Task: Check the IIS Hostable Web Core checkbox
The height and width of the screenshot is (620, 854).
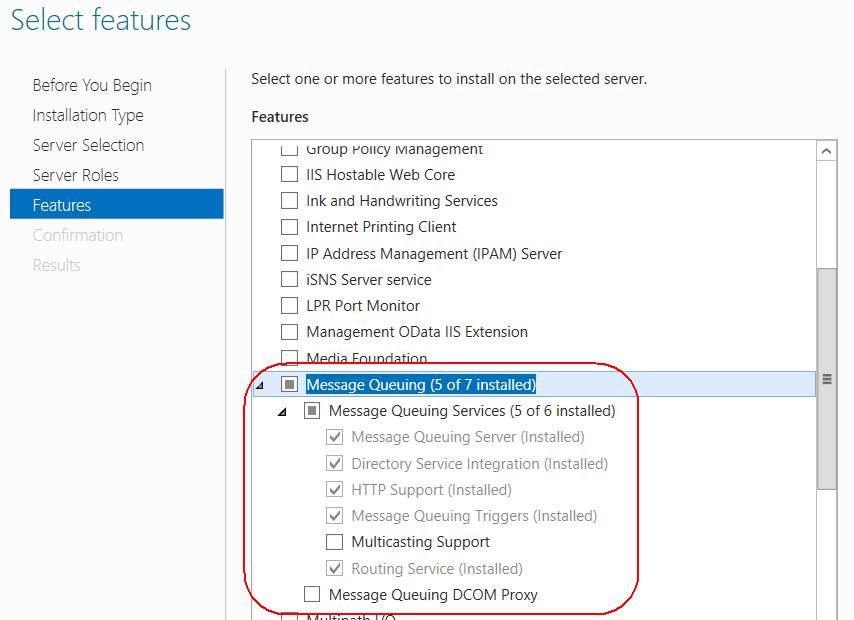Action: [289, 174]
